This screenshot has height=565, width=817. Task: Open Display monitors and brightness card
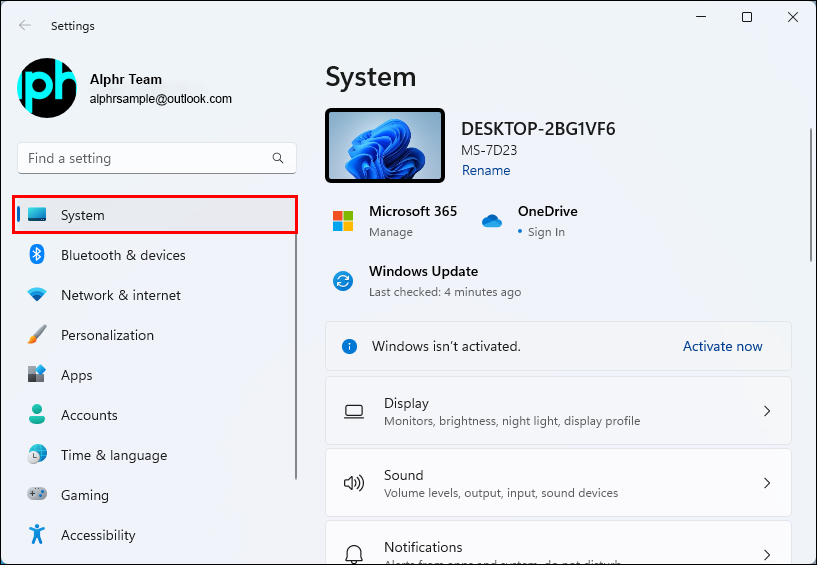click(558, 411)
